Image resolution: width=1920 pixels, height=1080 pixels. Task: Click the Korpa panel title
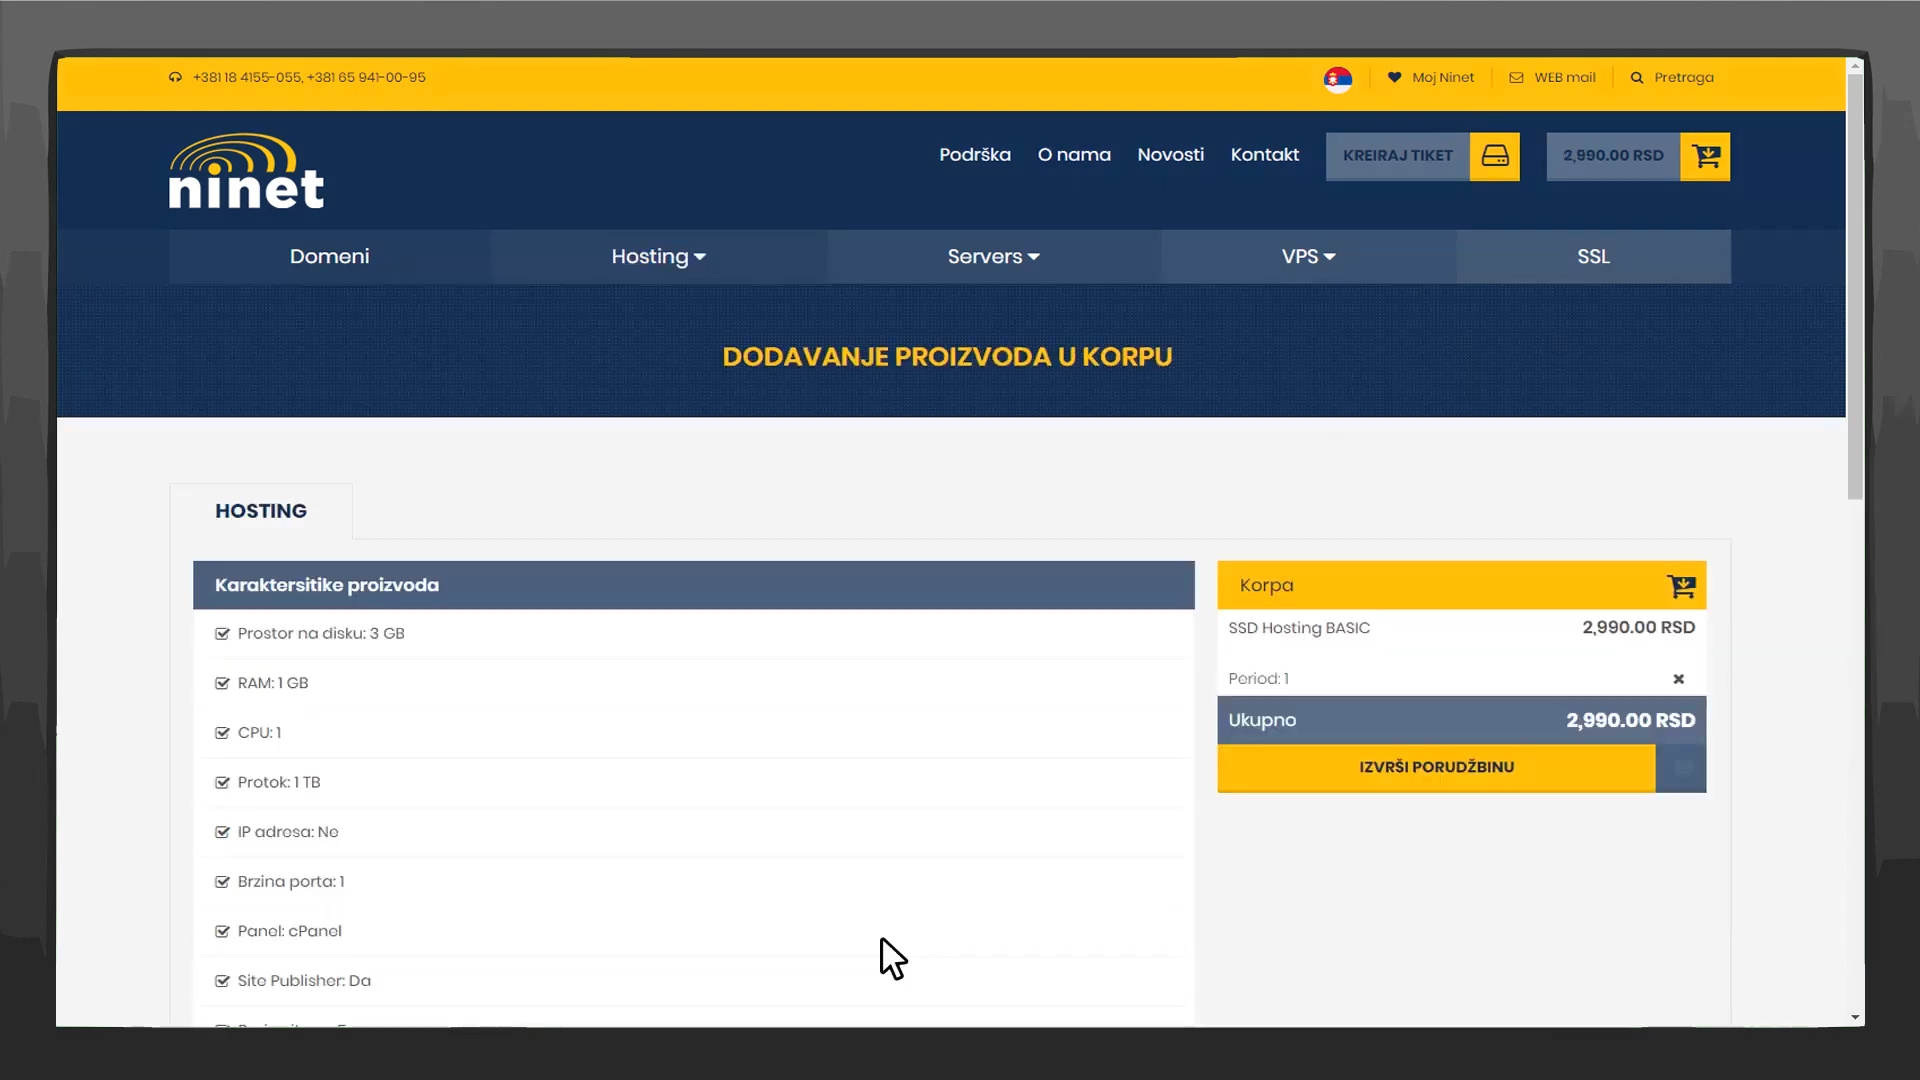[x=1266, y=586]
